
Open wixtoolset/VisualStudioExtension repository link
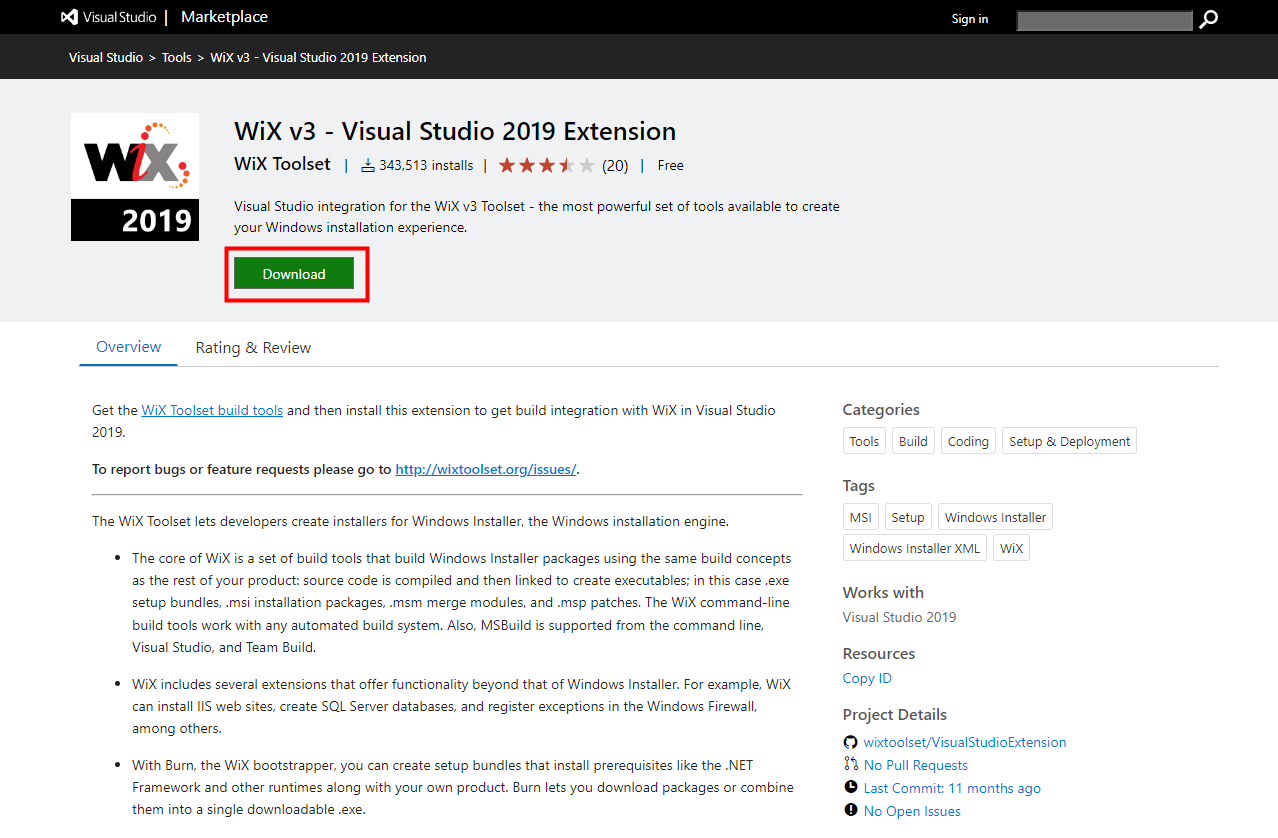click(965, 742)
